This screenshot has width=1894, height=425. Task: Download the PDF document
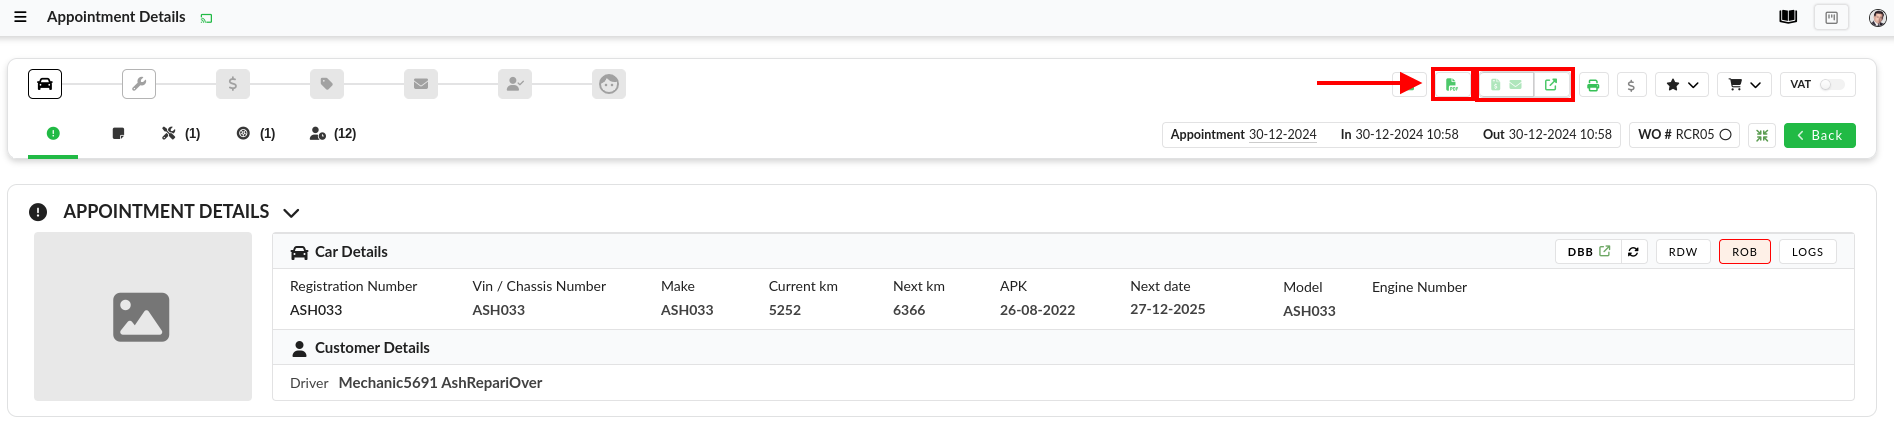[x=1452, y=85]
